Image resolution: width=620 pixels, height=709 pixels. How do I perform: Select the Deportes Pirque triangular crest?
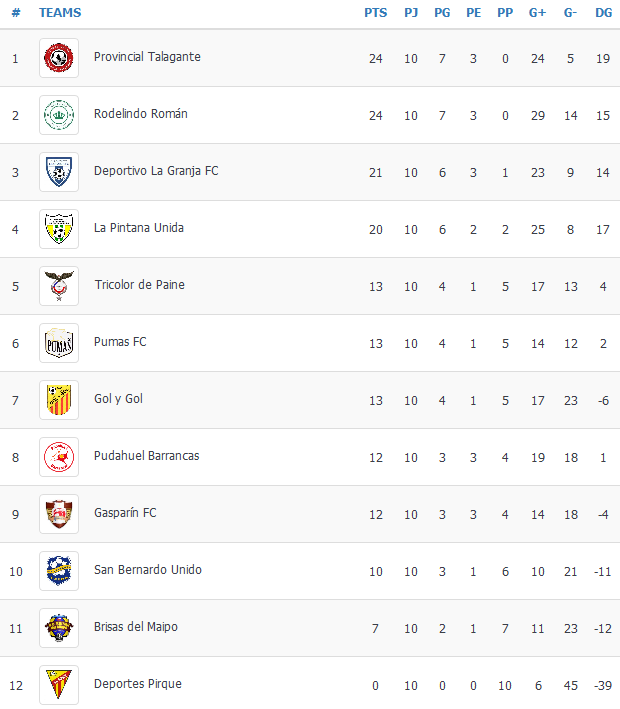click(x=59, y=685)
